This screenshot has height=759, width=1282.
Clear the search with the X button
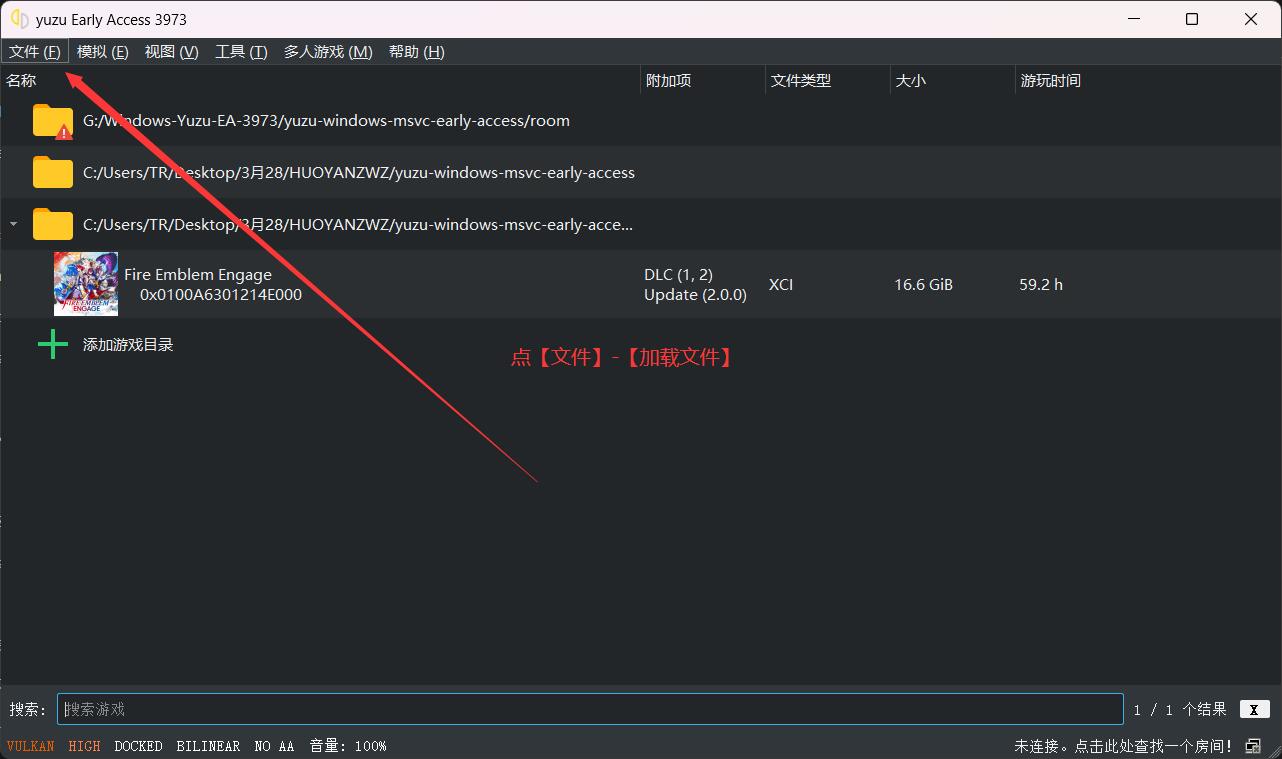coord(1255,709)
